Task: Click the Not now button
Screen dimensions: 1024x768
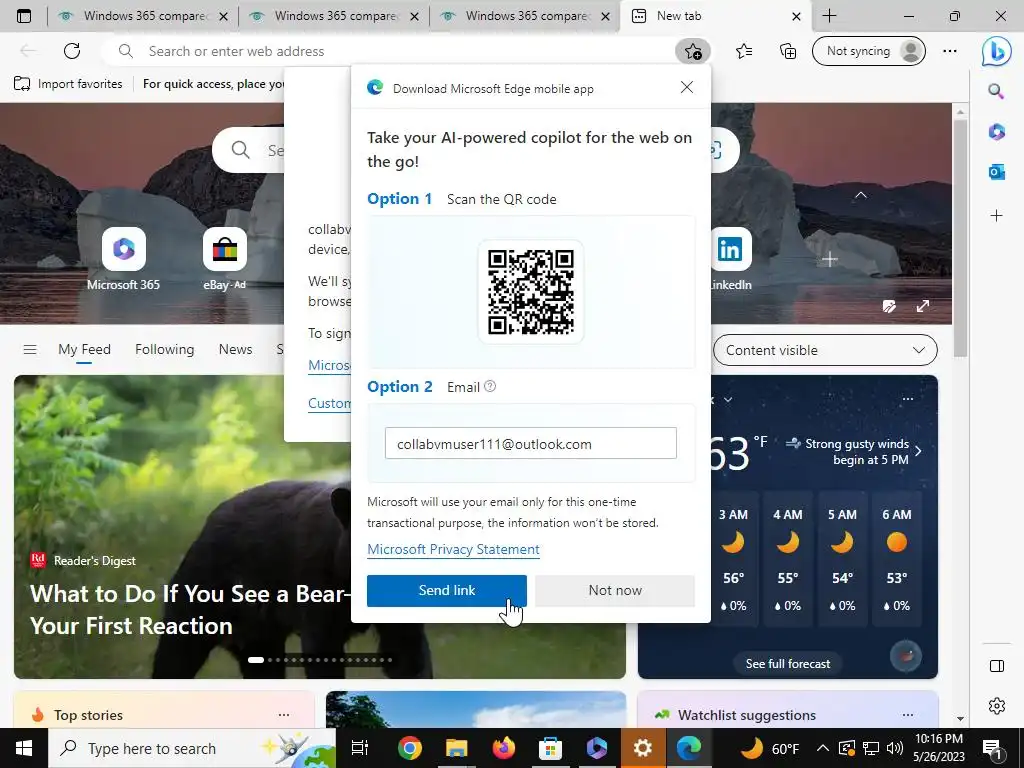Action: pos(615,590)
